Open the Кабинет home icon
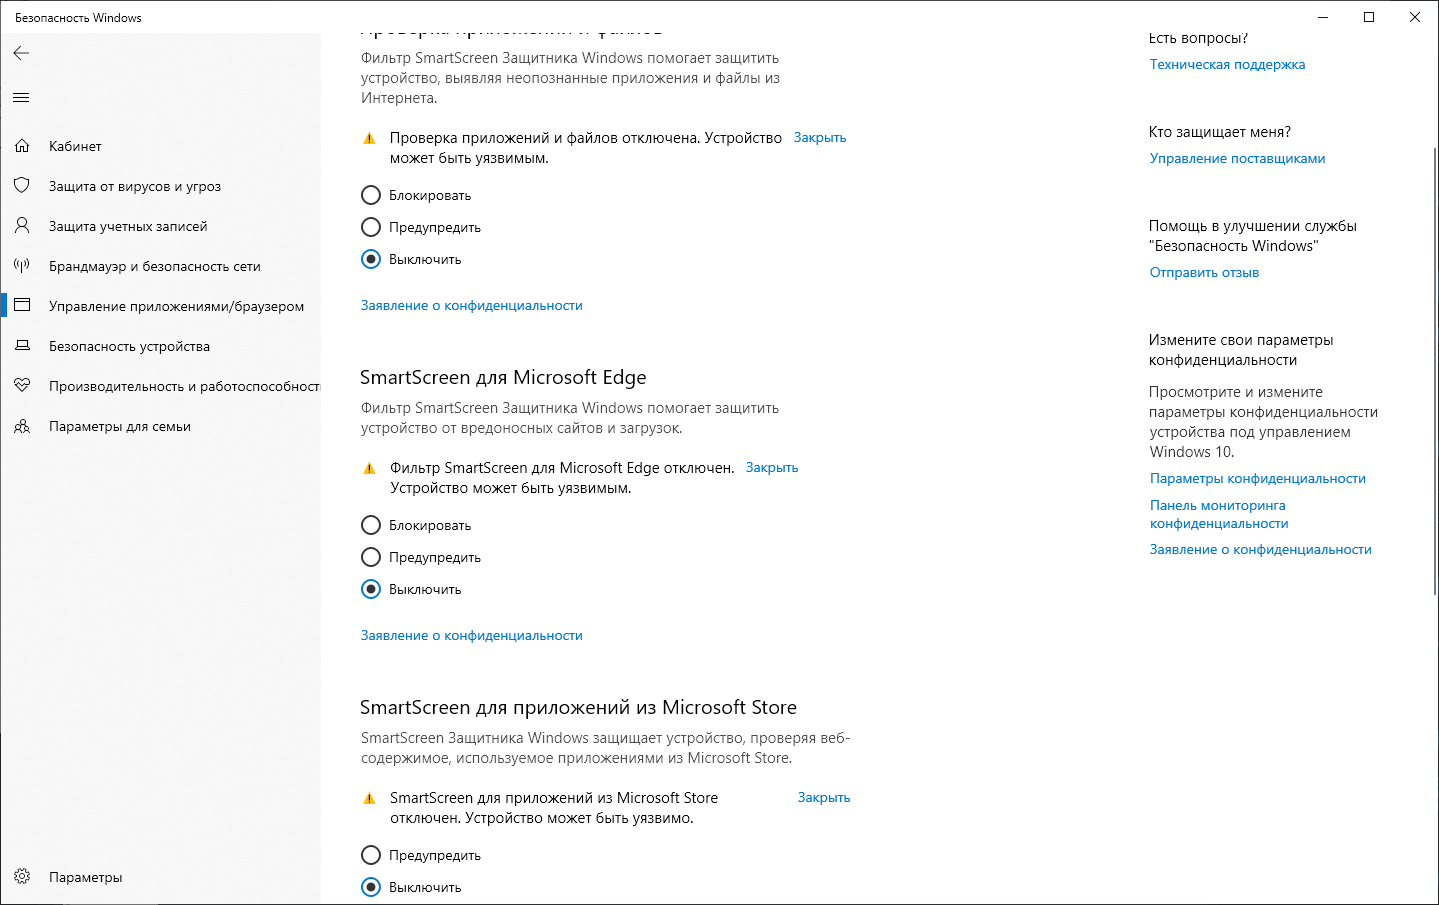Screen dimensions: 1439x905 coord(22,146)
